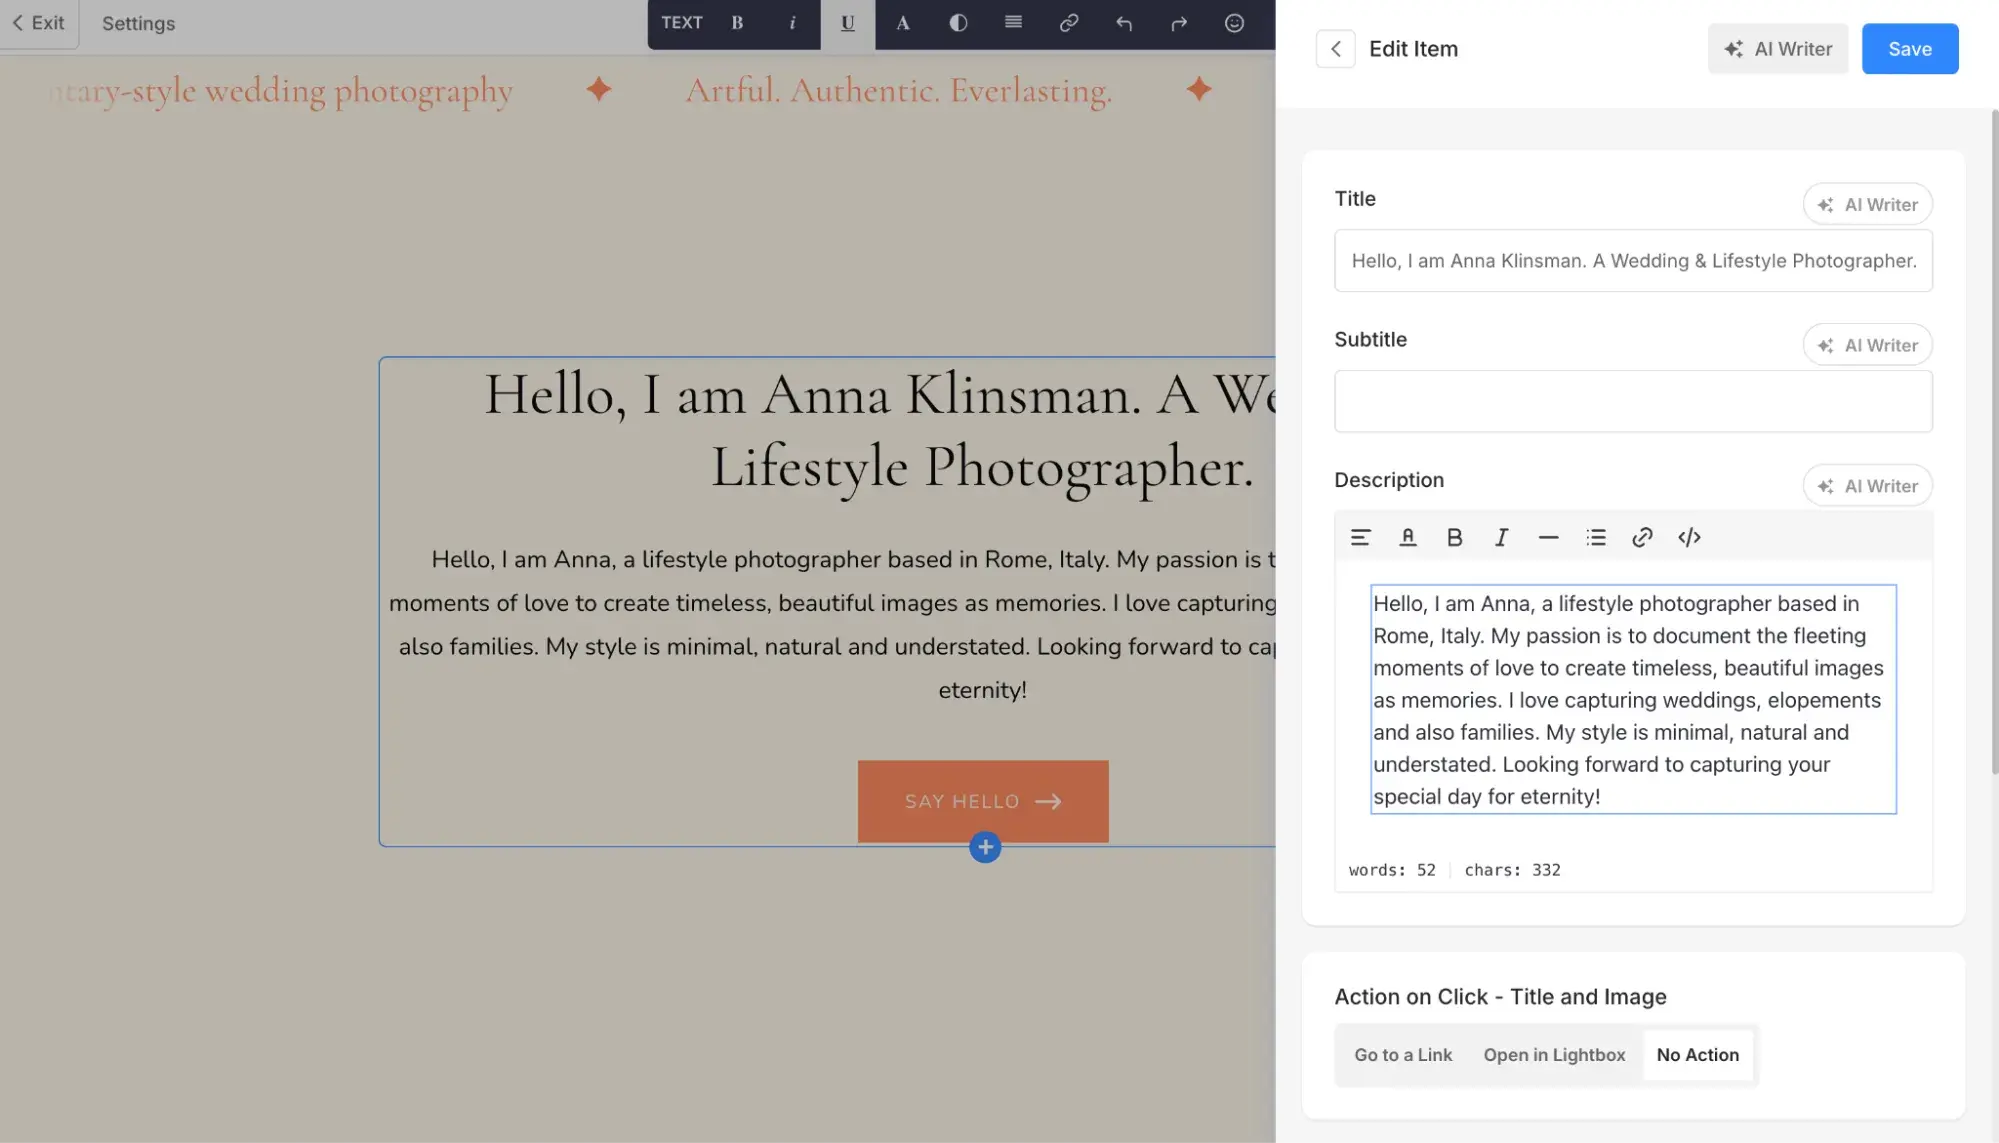Open the text alignment icon in description
The image size is (1999, 1143).
1360,538
